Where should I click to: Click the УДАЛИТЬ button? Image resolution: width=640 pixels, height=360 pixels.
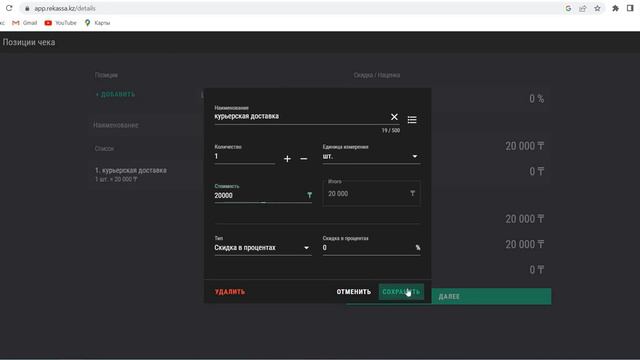[x=230, y=292]
